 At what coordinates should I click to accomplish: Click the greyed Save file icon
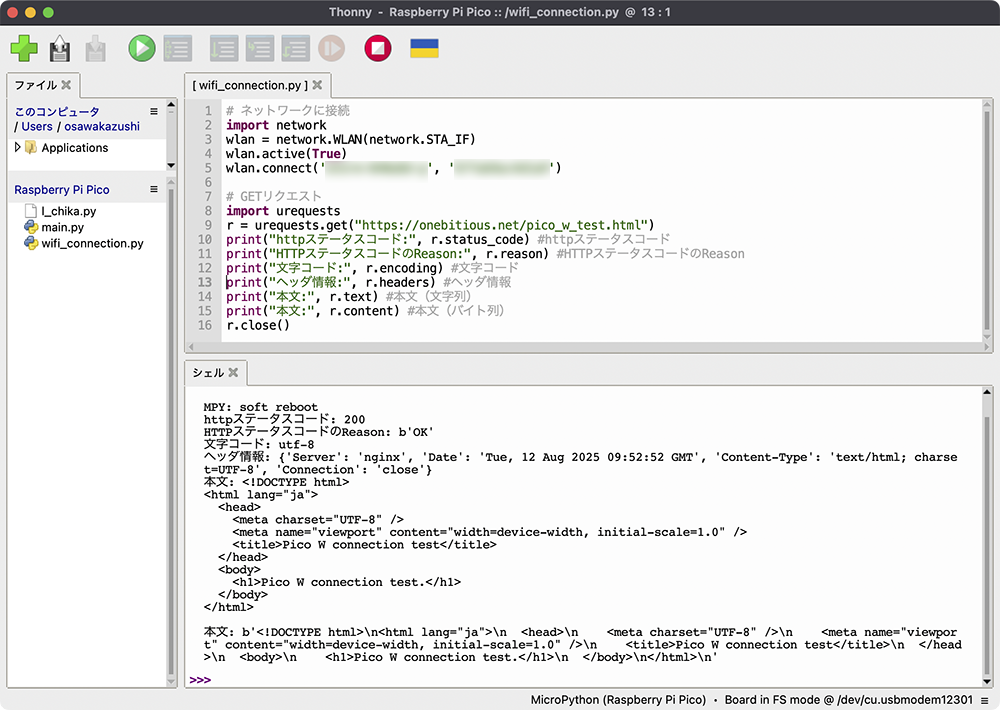[96, 48]
